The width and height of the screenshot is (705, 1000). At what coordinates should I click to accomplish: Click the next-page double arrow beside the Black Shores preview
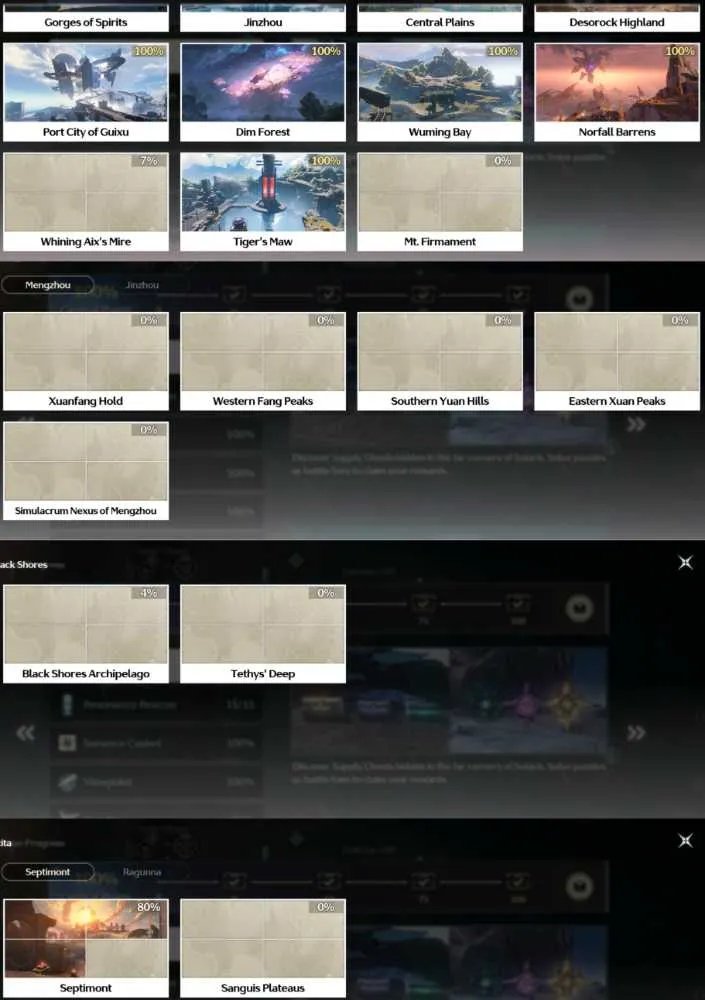pos(635,733)
